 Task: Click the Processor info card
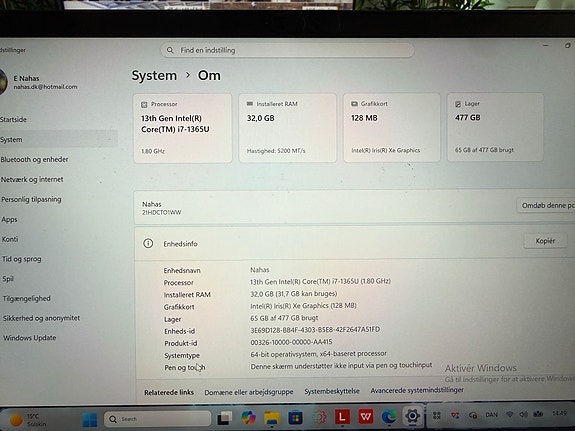pos(183,128)
